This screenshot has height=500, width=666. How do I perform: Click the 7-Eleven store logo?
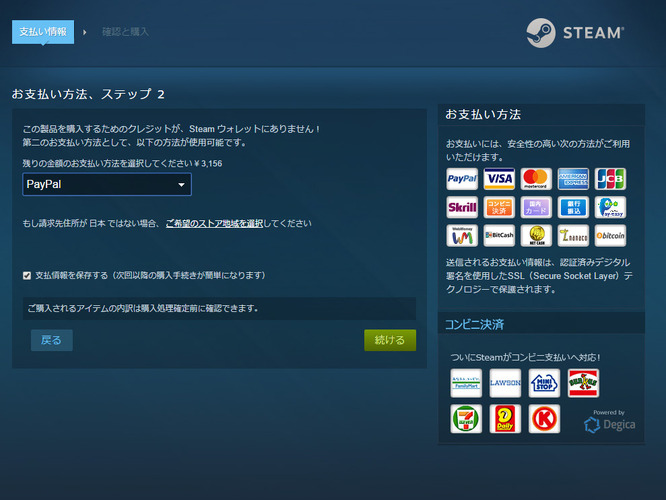(466, 419)
